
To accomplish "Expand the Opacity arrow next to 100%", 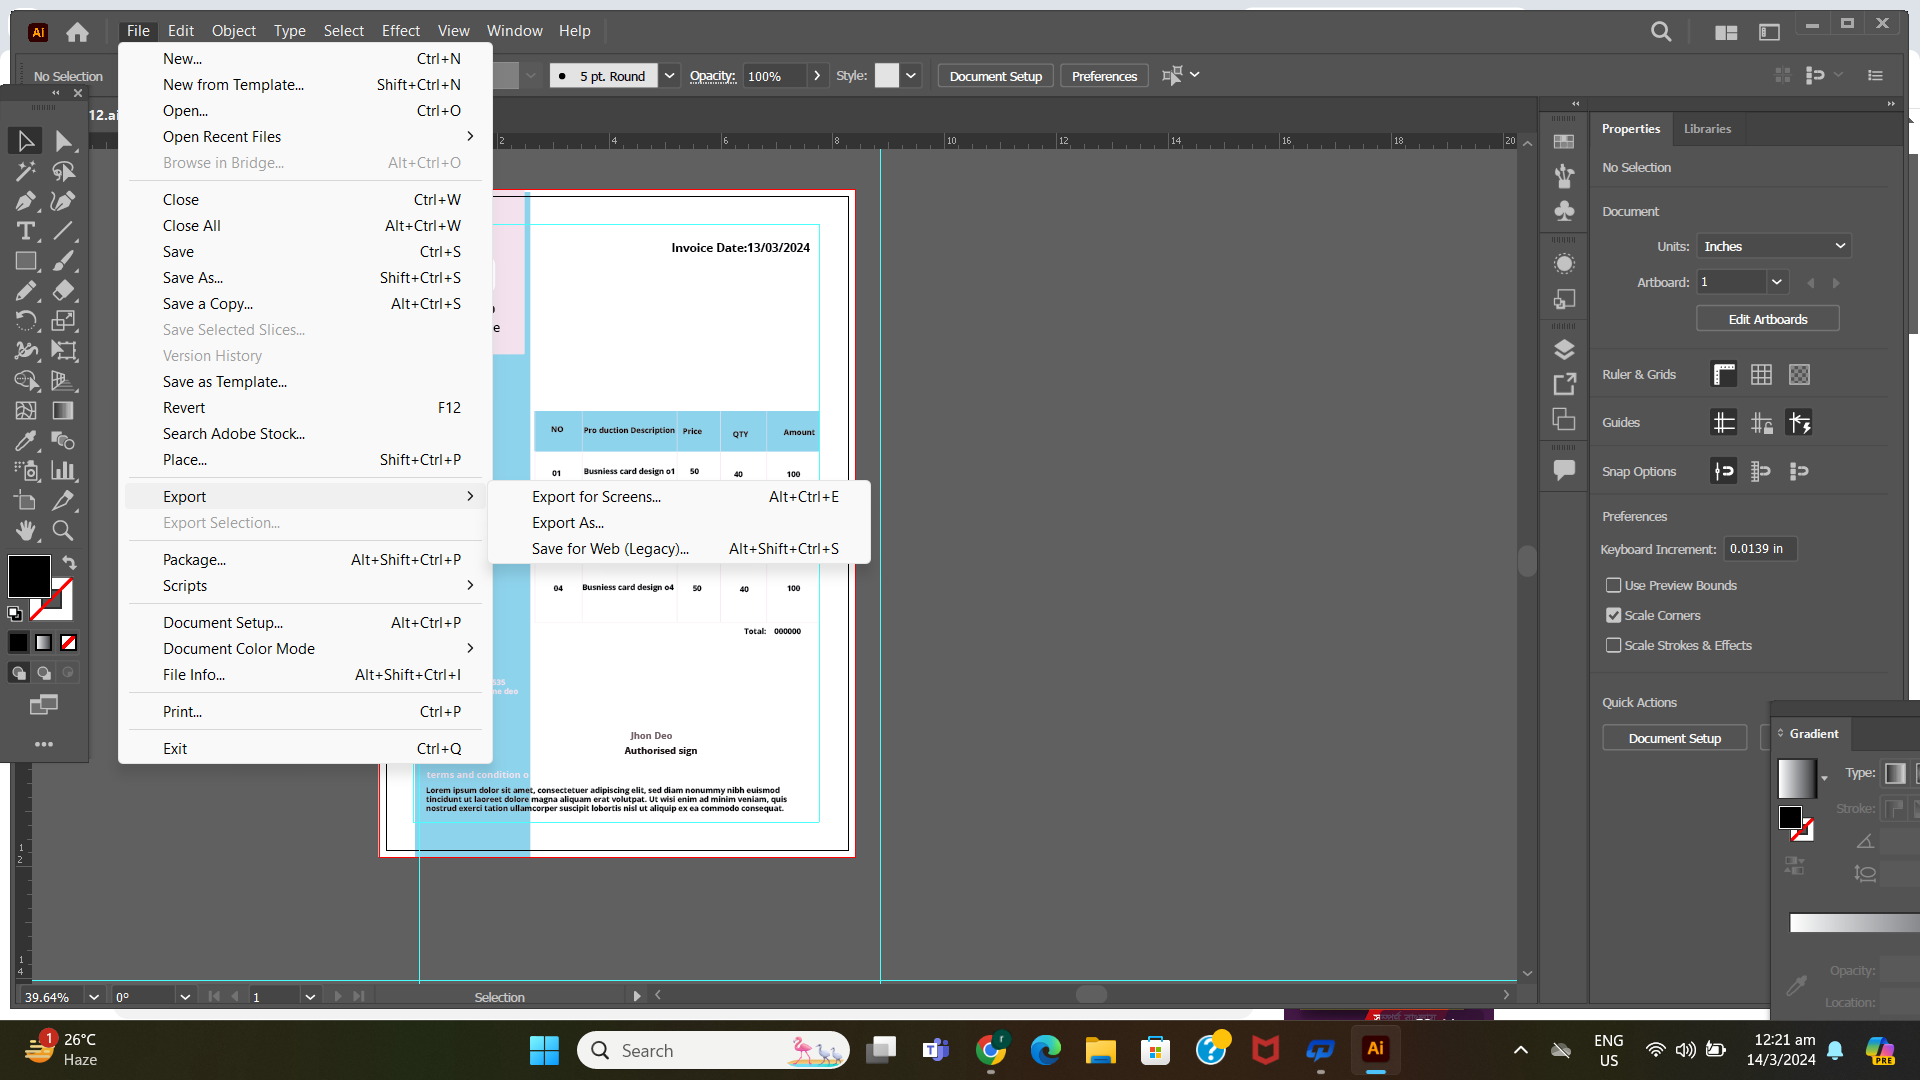I will 817,76.
